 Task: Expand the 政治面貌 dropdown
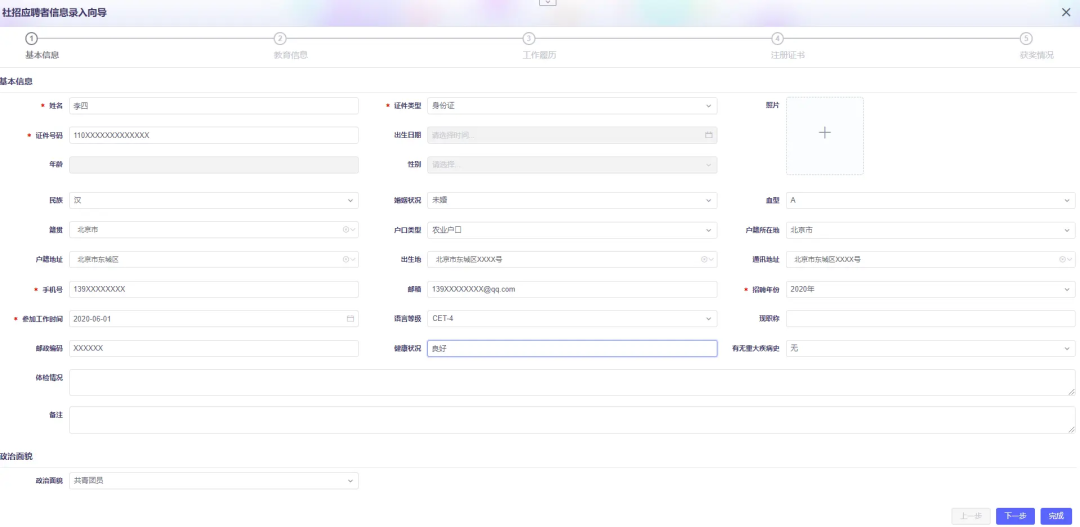click(350, 481)
